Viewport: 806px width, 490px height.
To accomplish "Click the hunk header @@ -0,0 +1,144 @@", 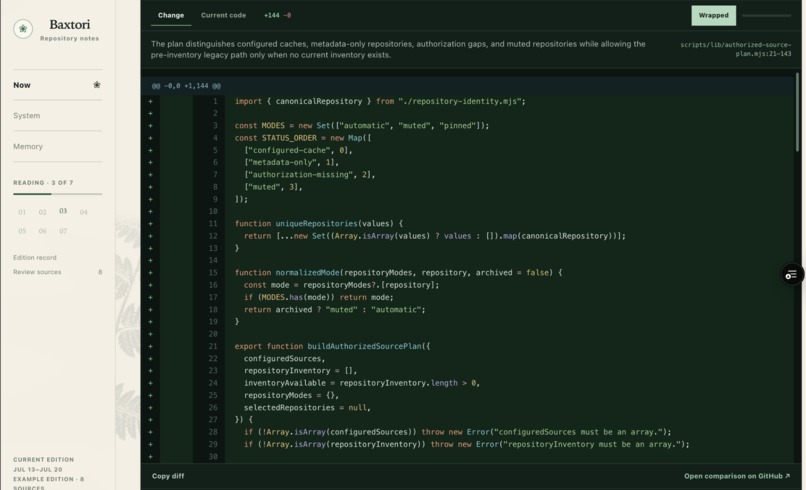I will (186, 86).
